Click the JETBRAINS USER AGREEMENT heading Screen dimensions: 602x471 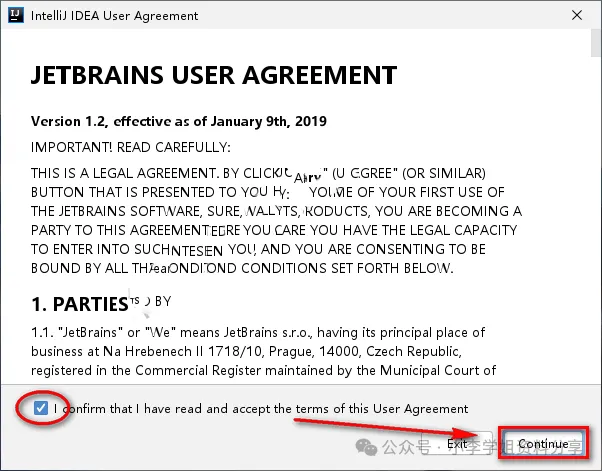[x=214, y=75]
